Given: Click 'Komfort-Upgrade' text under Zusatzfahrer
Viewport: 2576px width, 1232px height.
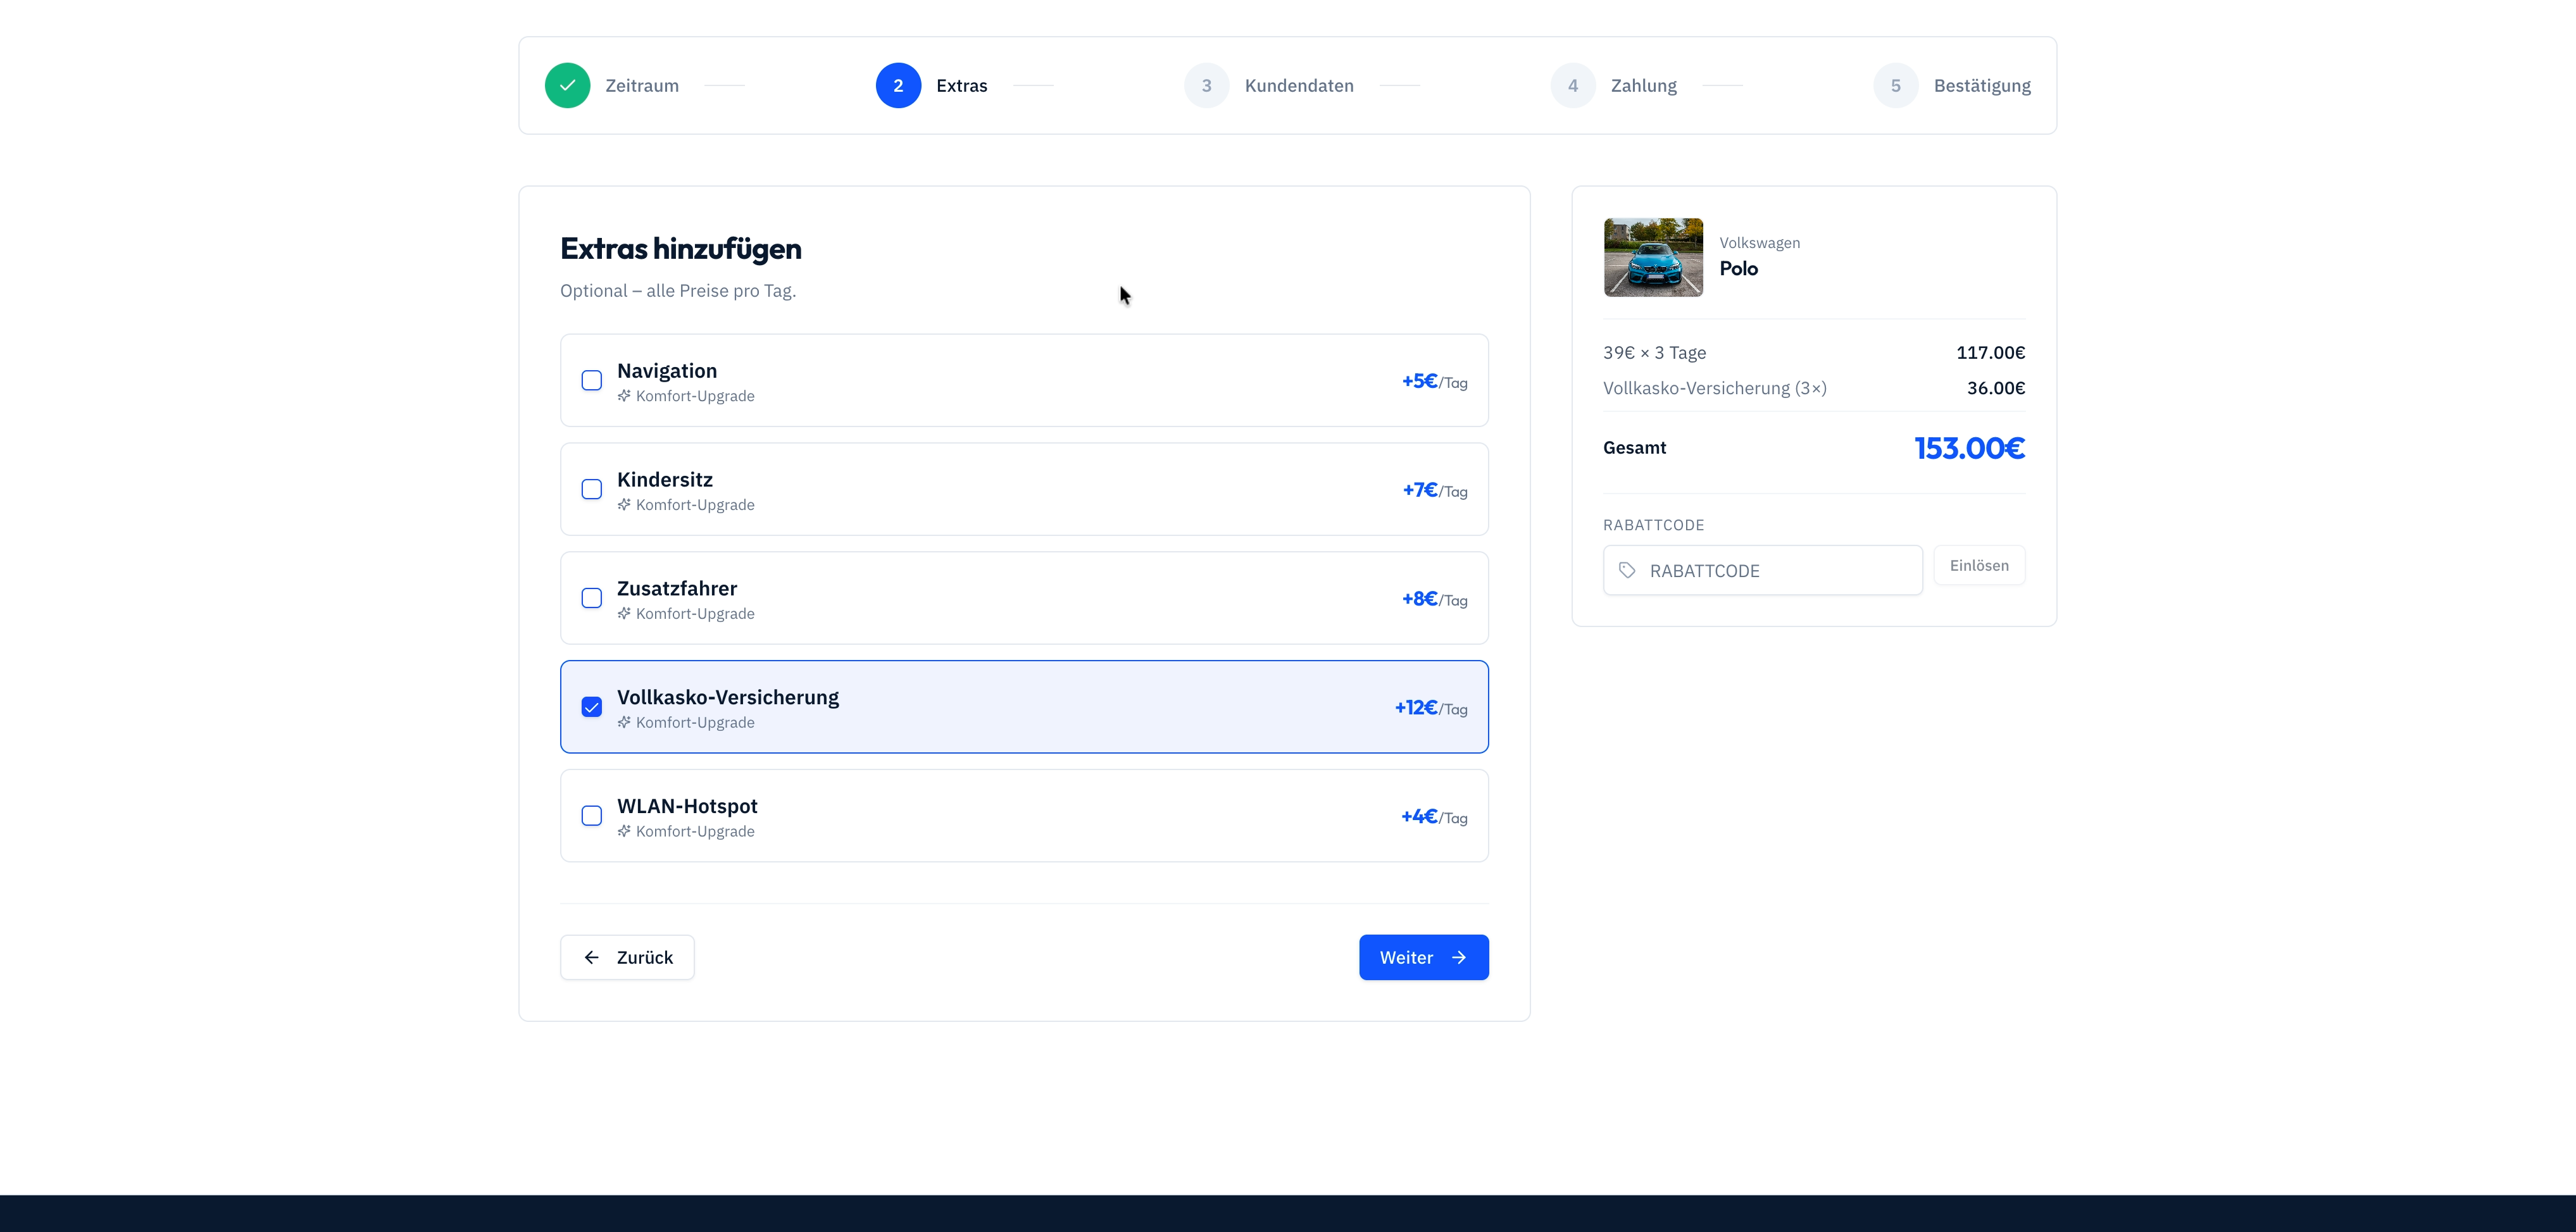Looking at the screenshot, I should (695, 614).
